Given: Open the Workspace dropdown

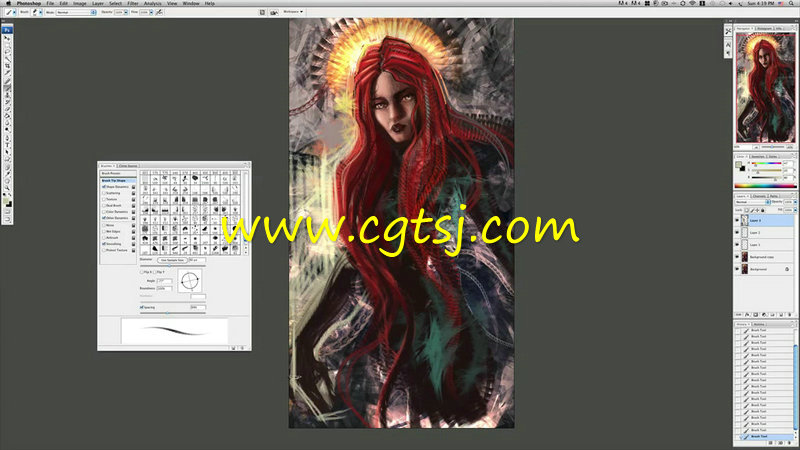Looking at the screenshot, I should point(293,12).
